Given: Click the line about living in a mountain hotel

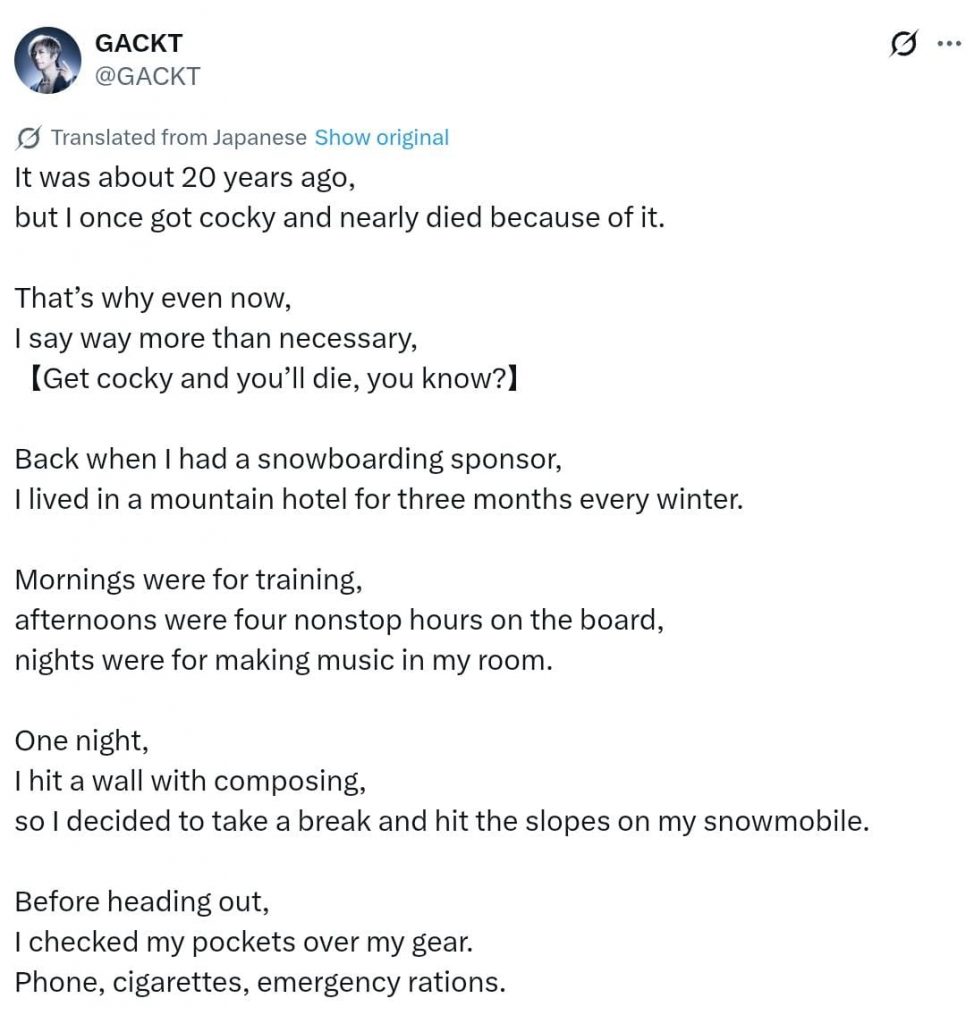Looking at the screenshot, I should tap(379, 499).
